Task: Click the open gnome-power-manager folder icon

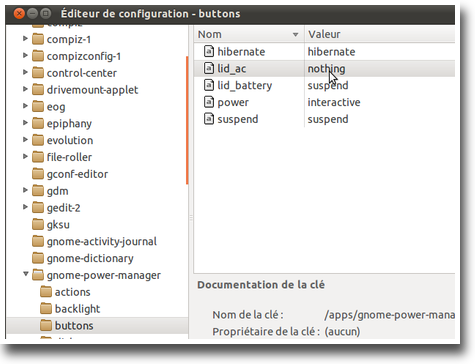Action: 38,275
